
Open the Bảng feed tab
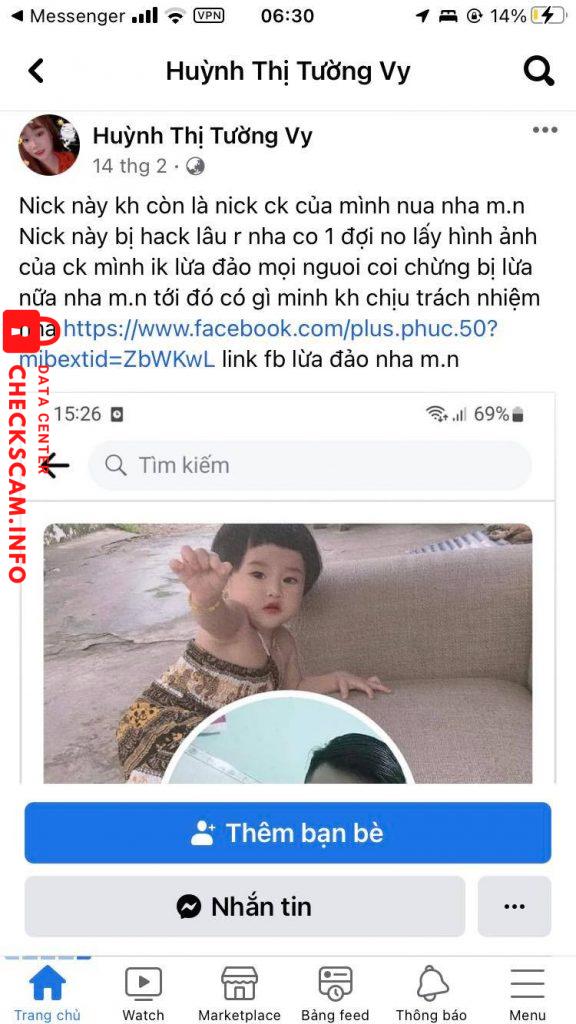click(335, 993)
